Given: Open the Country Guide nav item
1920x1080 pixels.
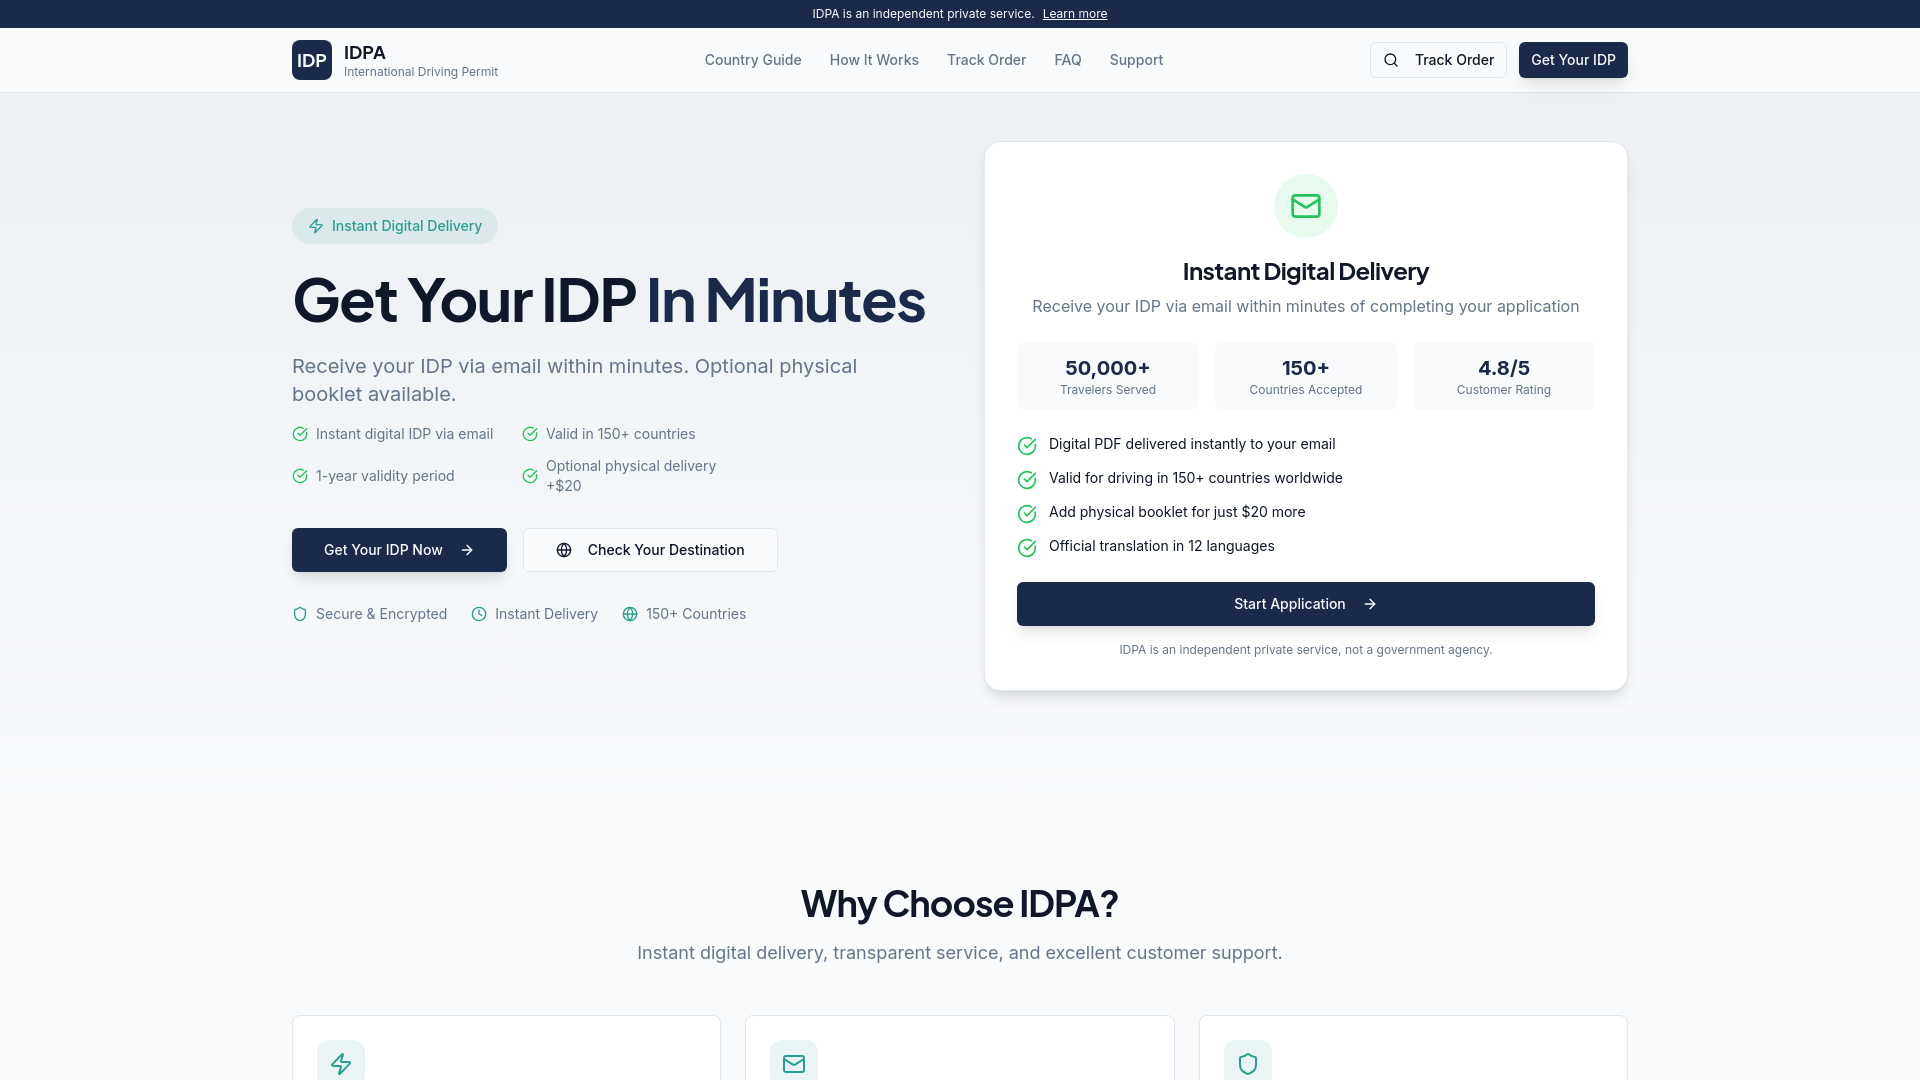Looking at the screenshot, I should (x=753, y=60).
